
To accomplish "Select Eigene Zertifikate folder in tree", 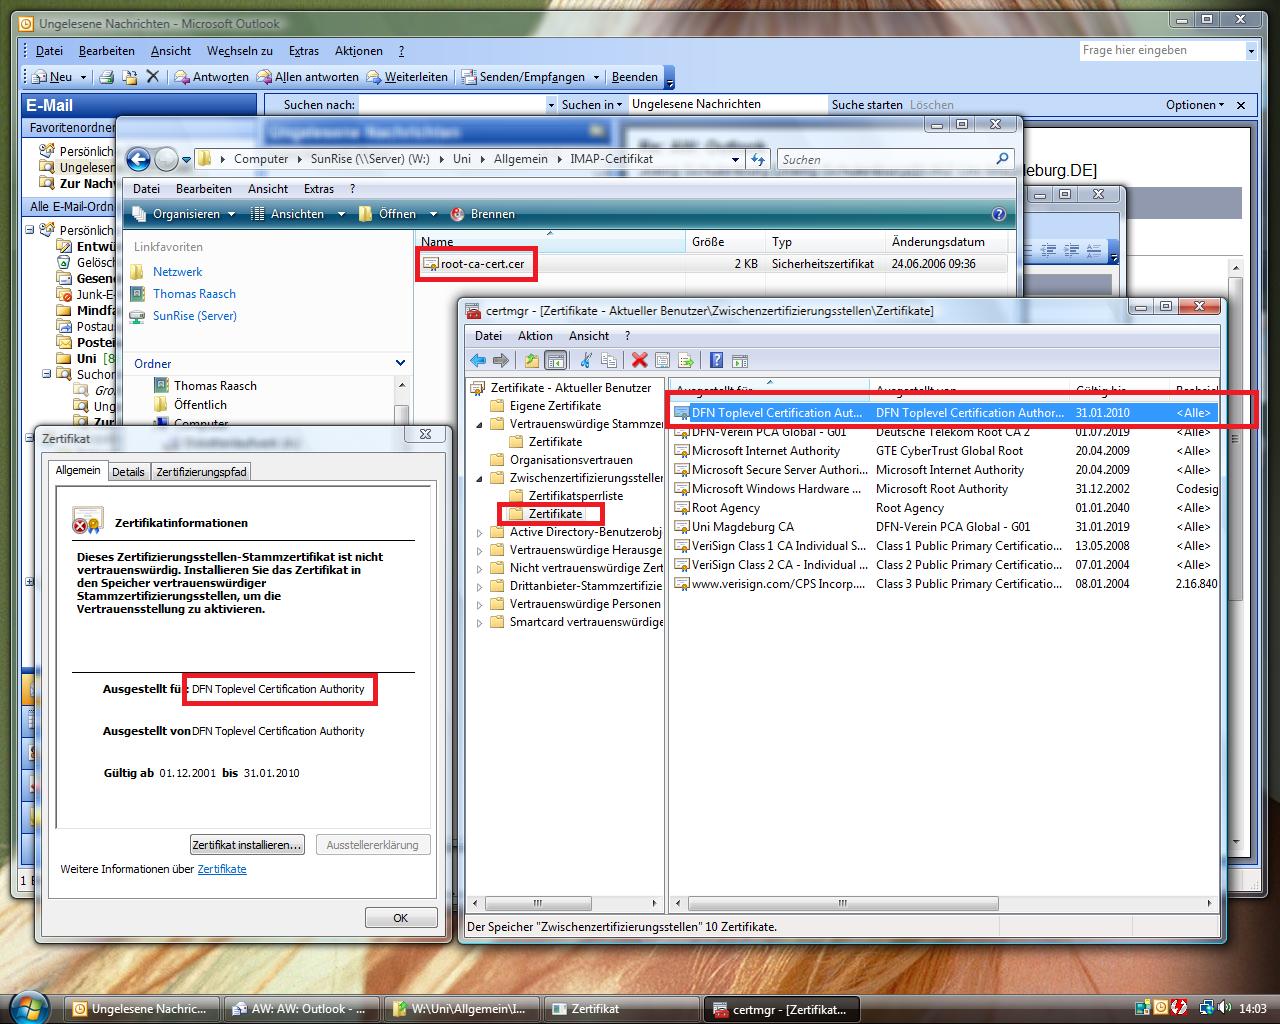I will 546,406.
